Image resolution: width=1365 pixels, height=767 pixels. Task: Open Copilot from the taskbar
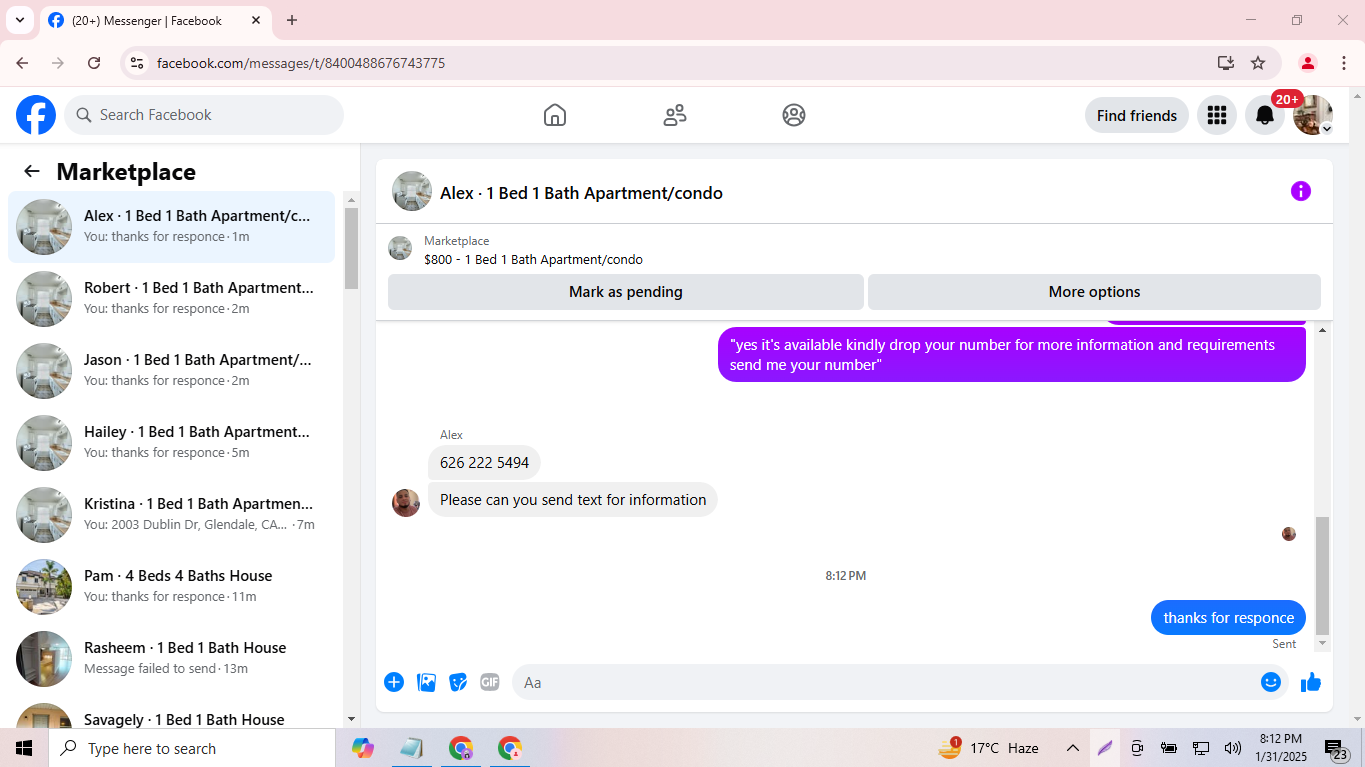[363, 748]
